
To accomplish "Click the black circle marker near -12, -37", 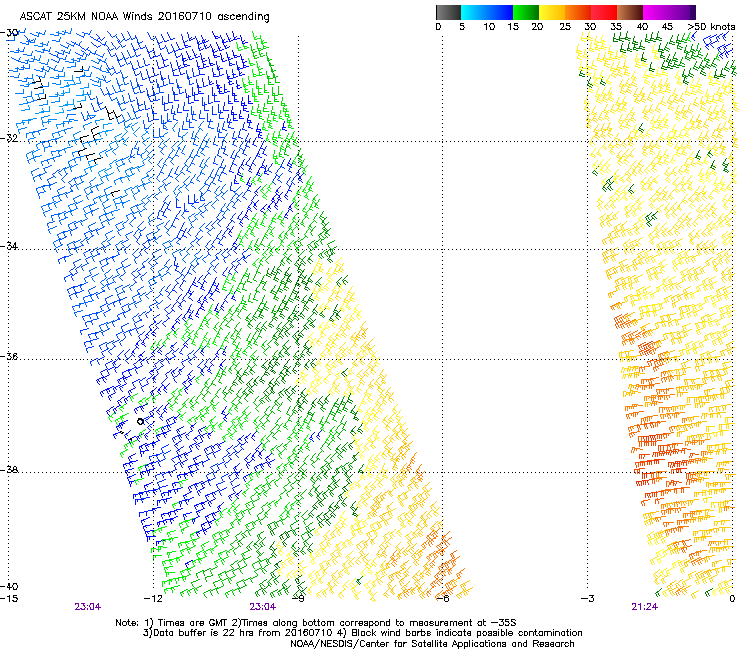I will pos(141,422).
